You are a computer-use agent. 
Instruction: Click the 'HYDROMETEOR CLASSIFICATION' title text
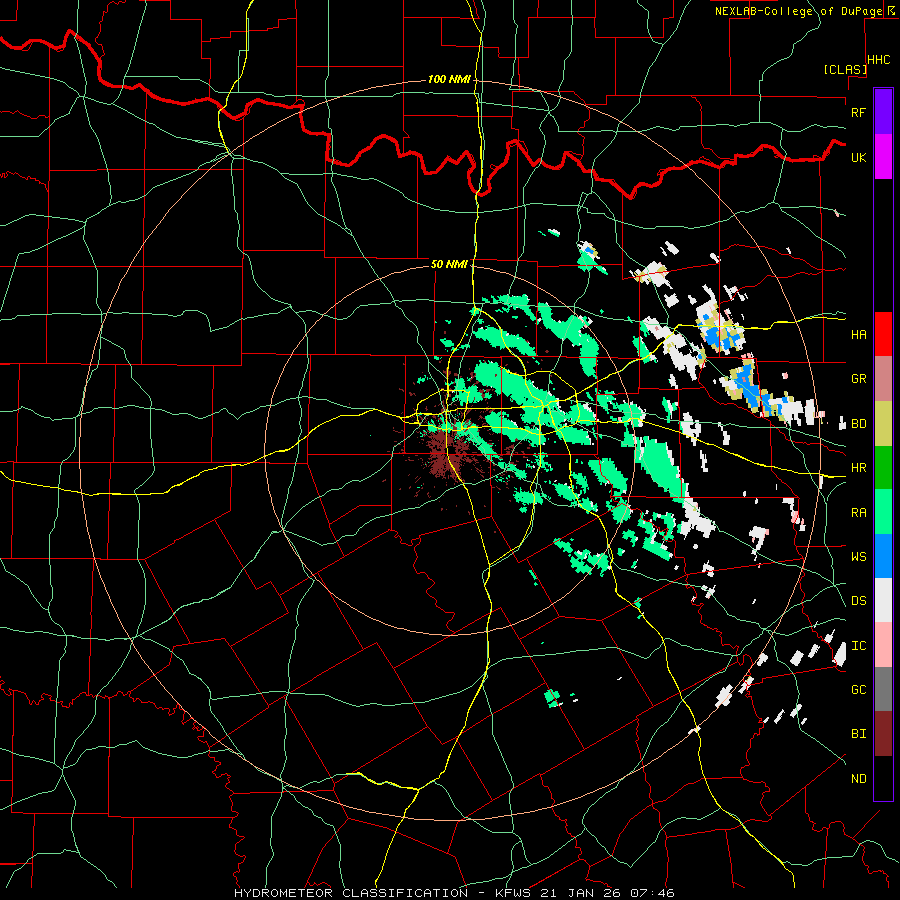click(351, 893)
